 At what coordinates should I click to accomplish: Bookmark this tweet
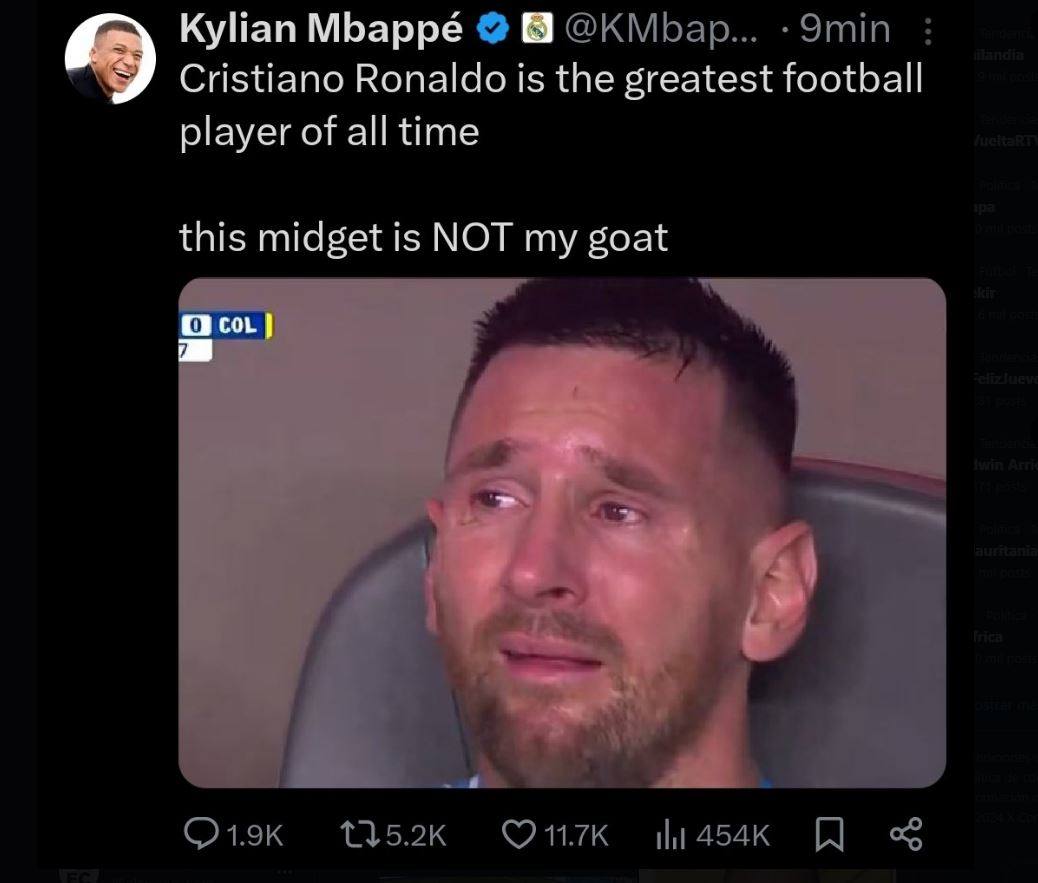coord(828,834)
